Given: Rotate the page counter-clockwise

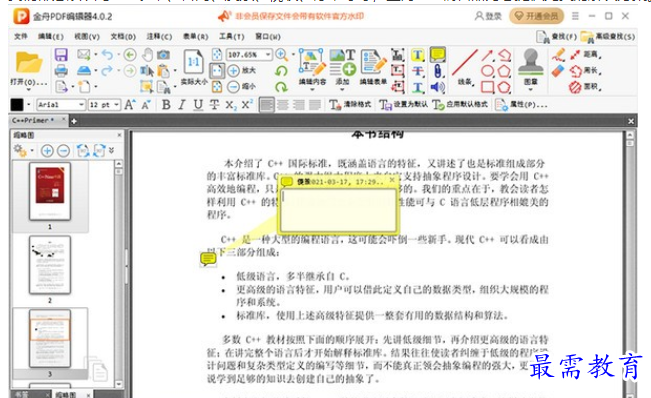Looking at the screenshot, I should point(281,71).
